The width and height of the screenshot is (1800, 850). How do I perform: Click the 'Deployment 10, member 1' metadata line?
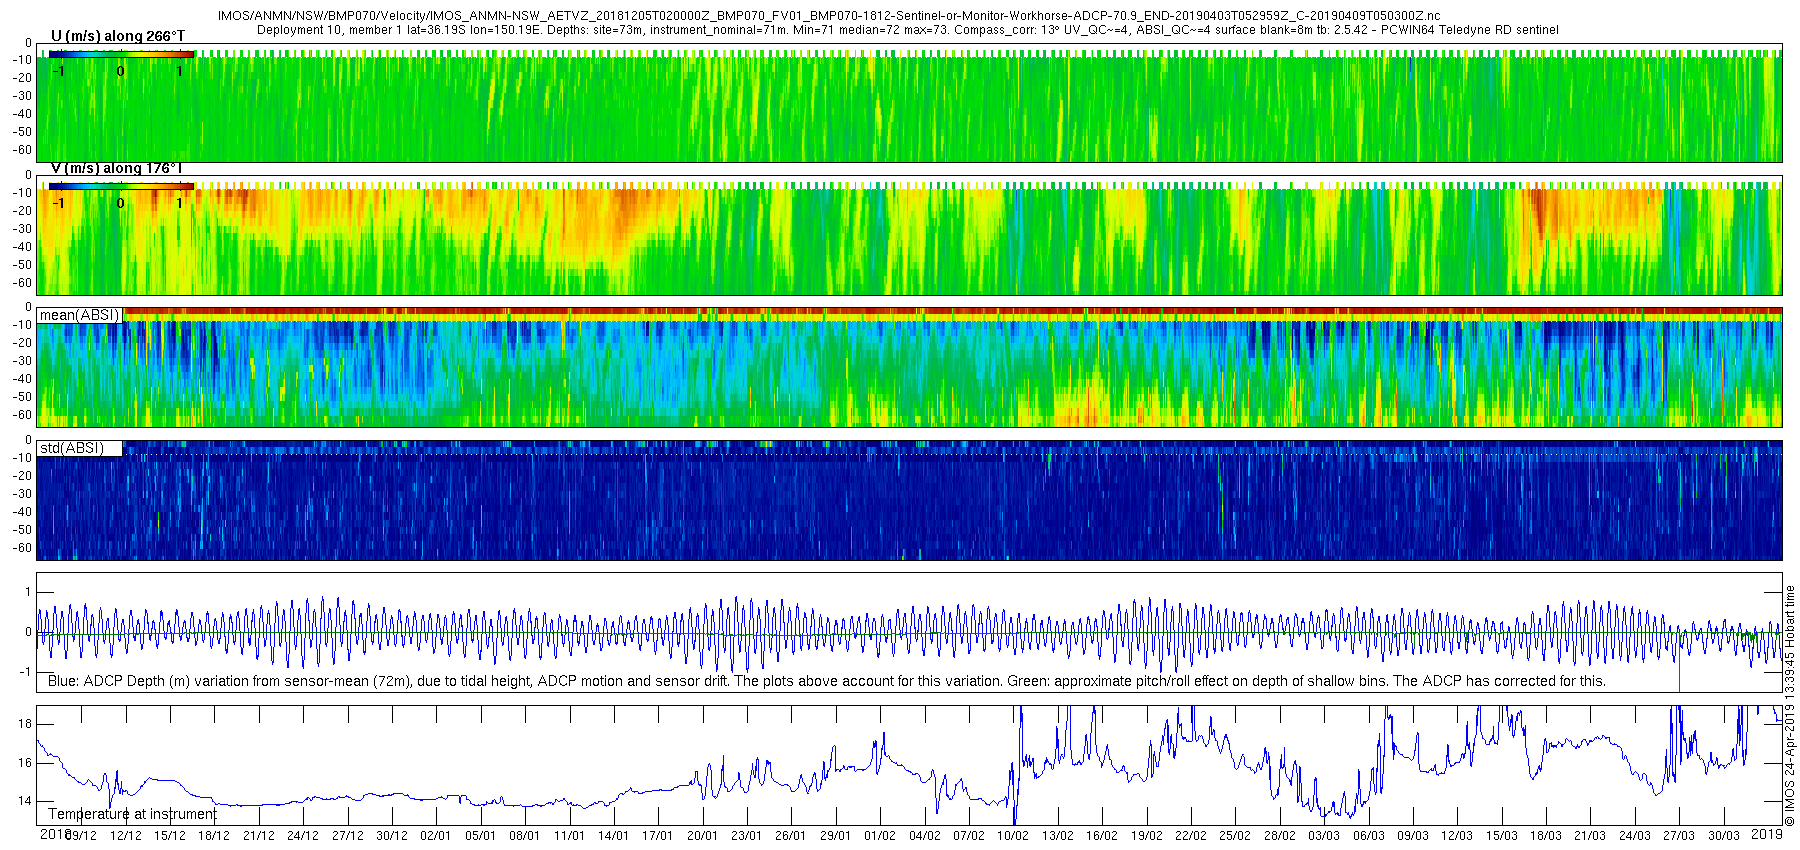(908, 30)
